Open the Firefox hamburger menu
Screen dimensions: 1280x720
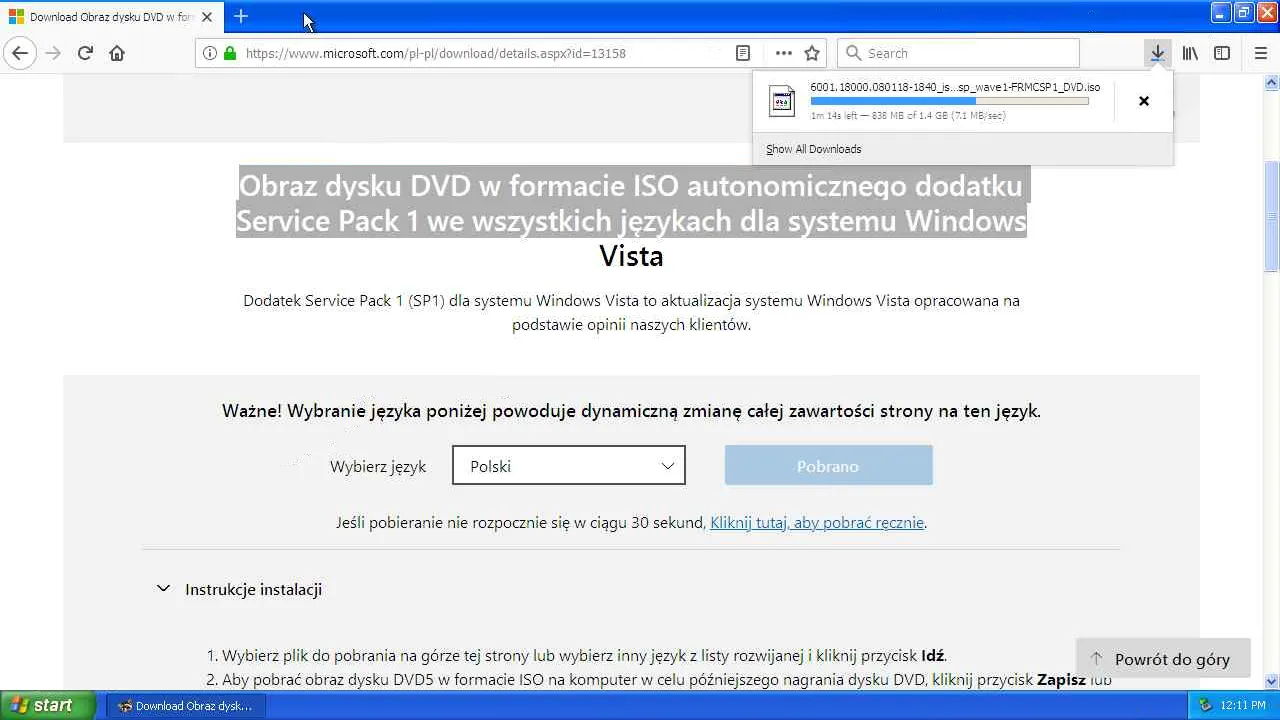coord(1260,53)
